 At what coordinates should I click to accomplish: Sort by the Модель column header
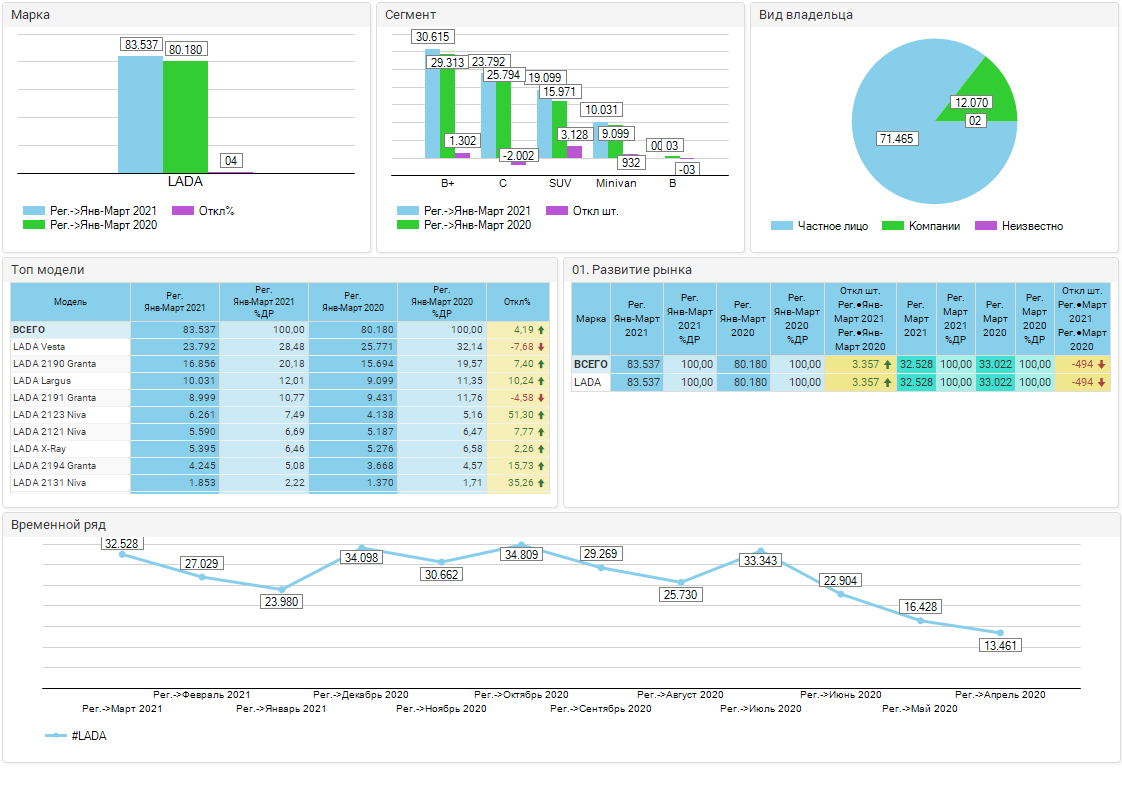pyautogui.click(x=70, y=302)
